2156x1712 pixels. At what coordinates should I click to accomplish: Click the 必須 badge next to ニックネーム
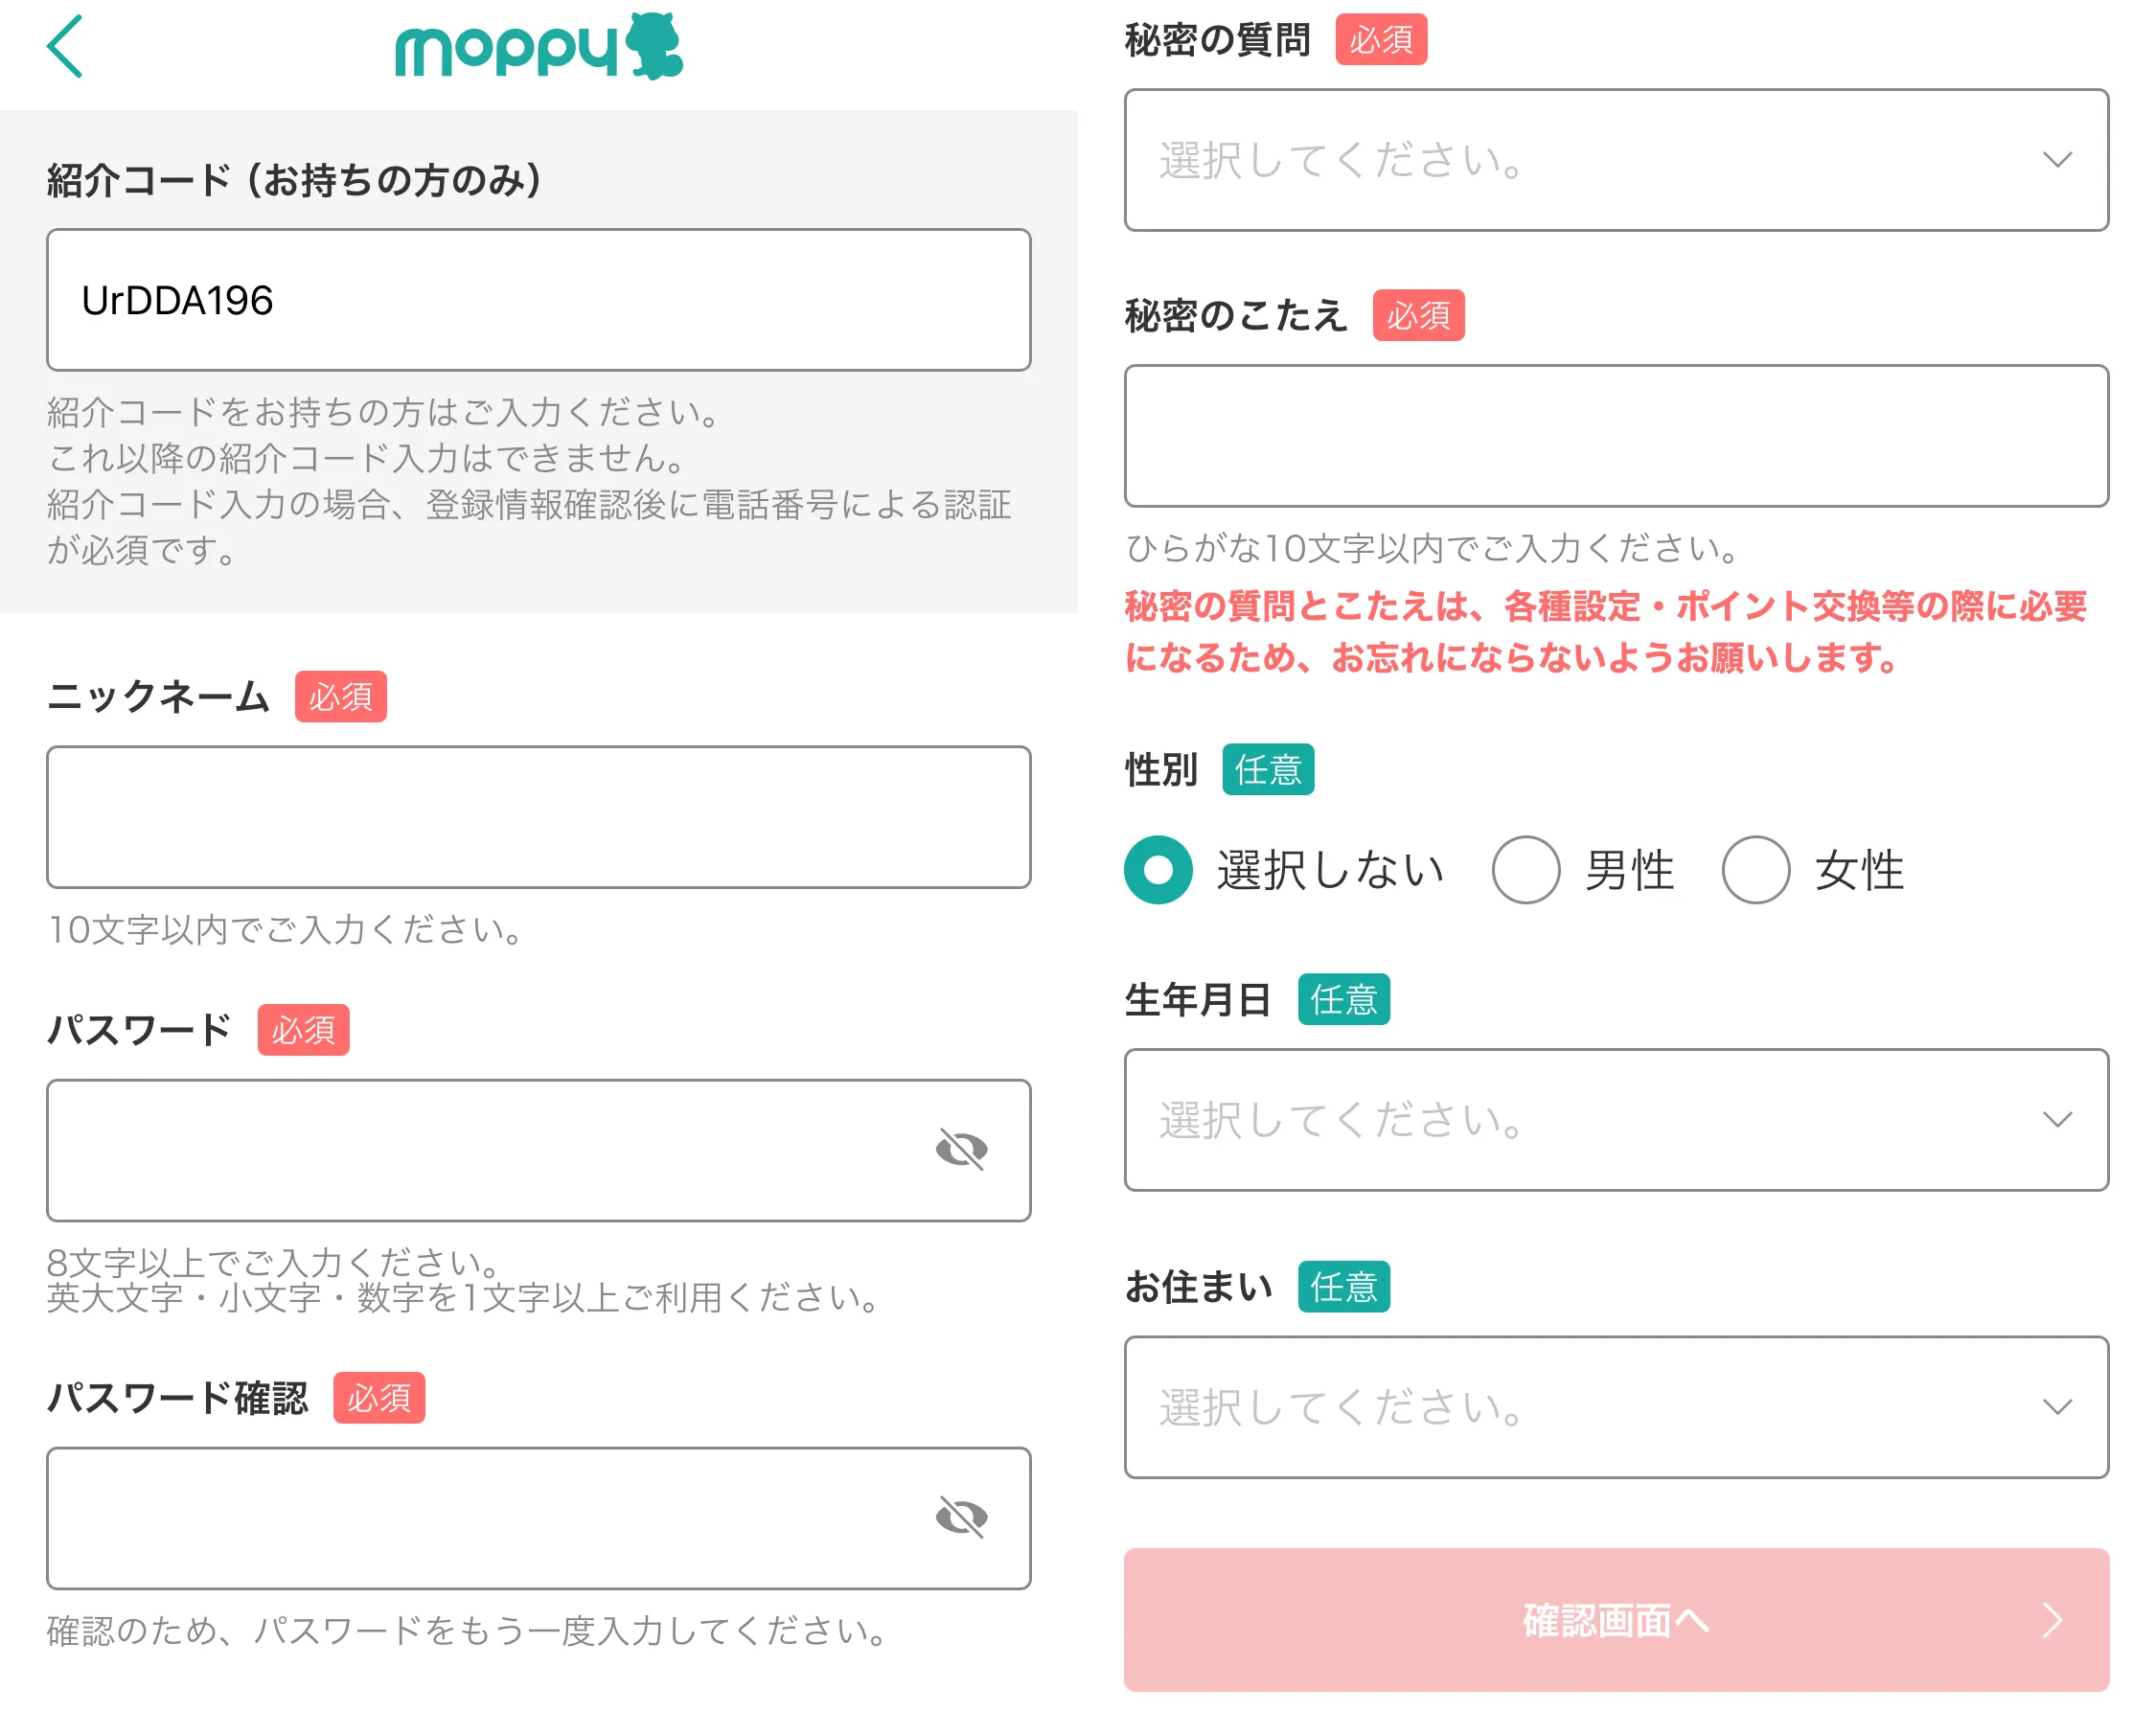pyautogui.click(x=340, y=696)
